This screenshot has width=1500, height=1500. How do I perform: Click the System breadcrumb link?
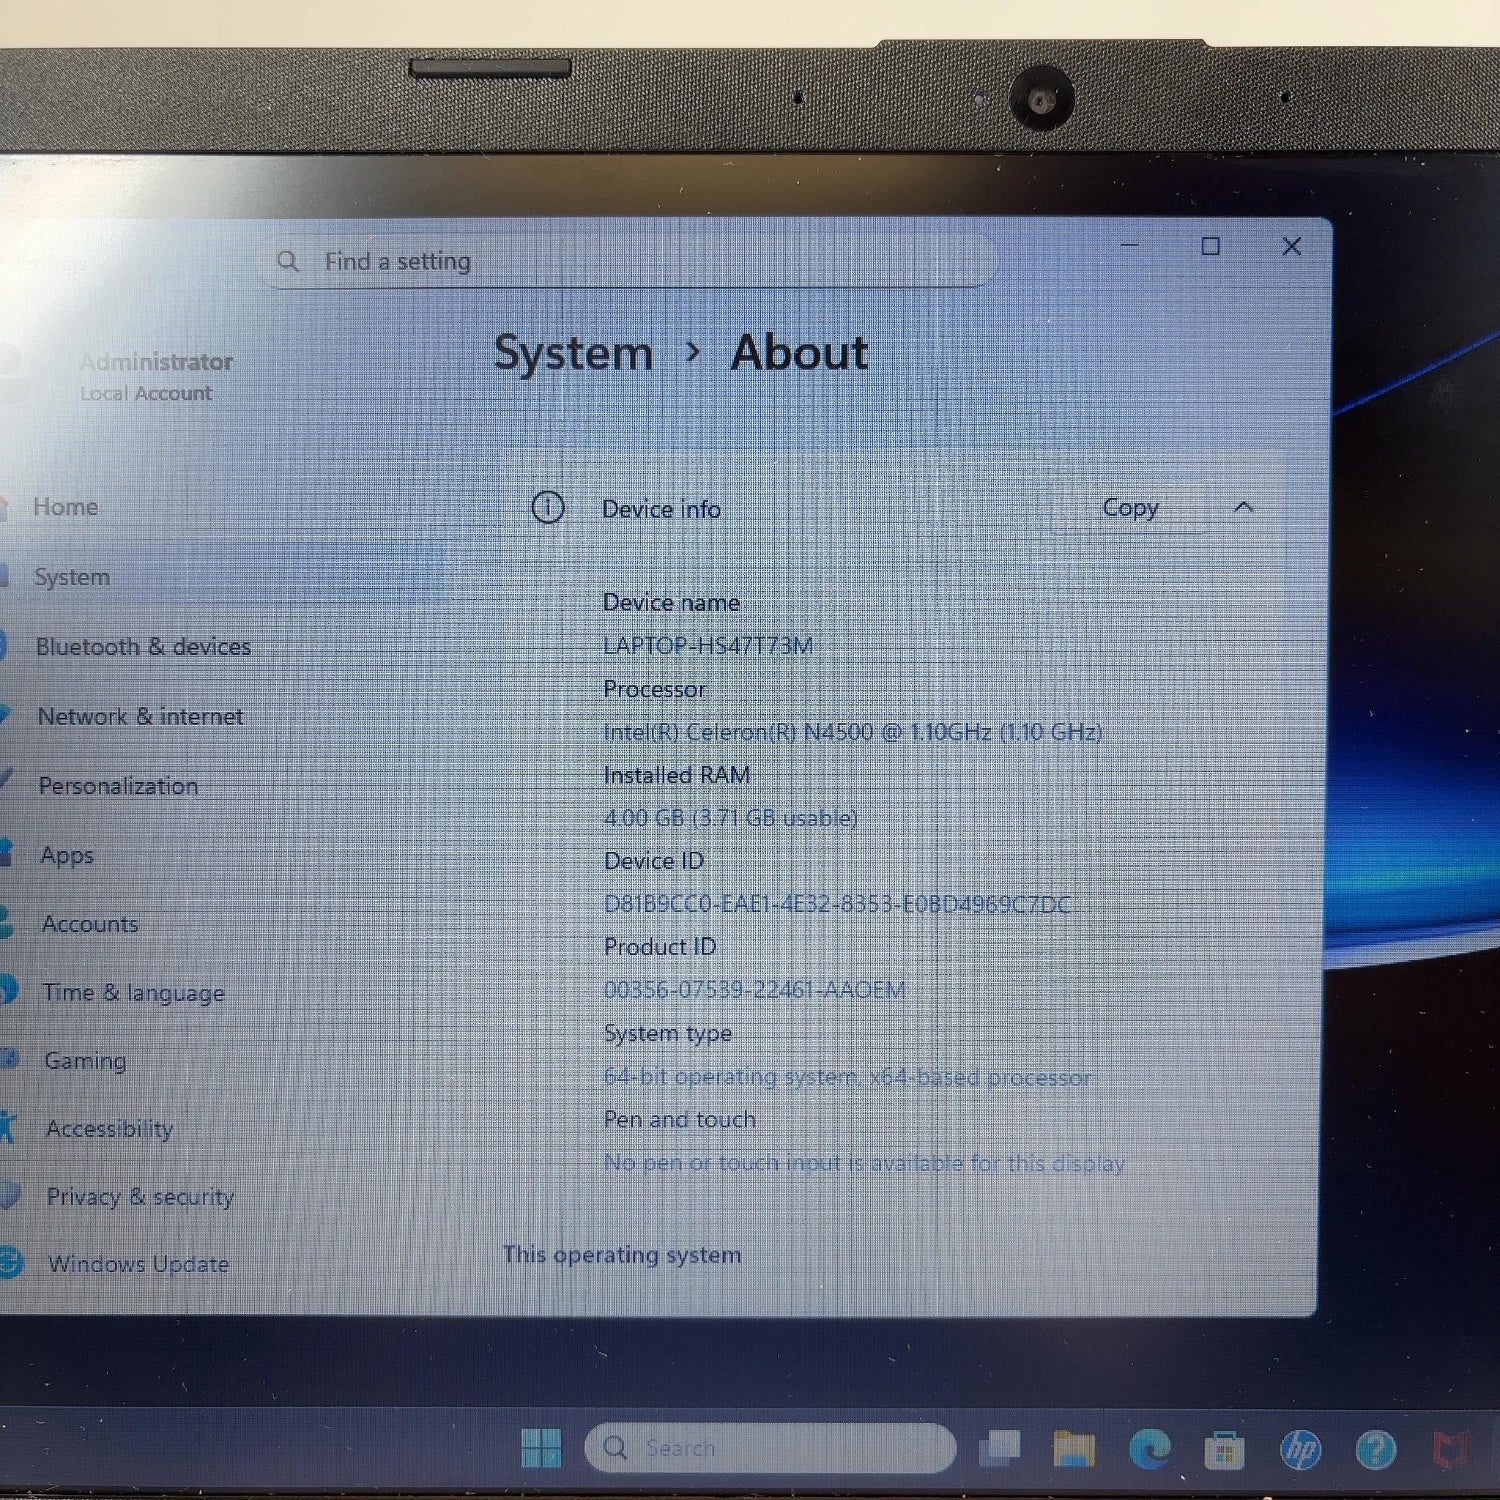point(573,354)
